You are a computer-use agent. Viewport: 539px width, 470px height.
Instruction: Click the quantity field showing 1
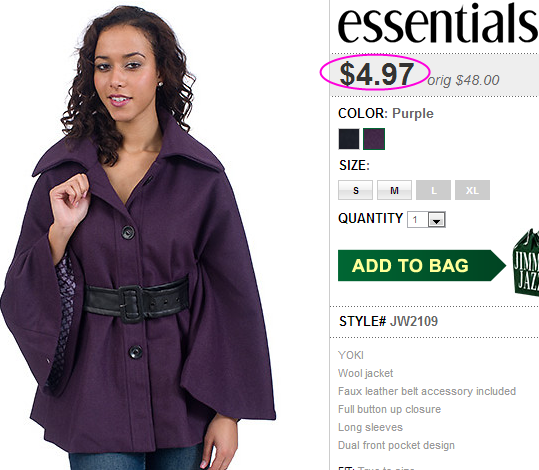(x=426, y=220)
